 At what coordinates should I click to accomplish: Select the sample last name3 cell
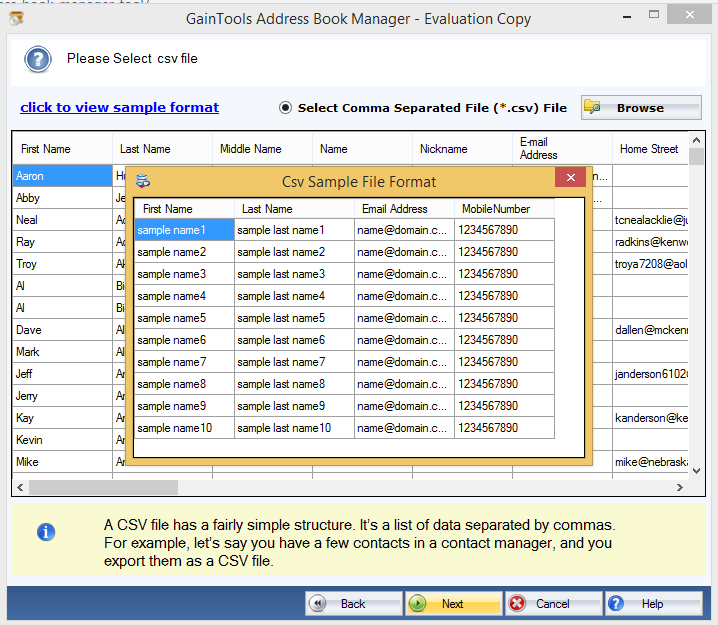click(294, 274)
